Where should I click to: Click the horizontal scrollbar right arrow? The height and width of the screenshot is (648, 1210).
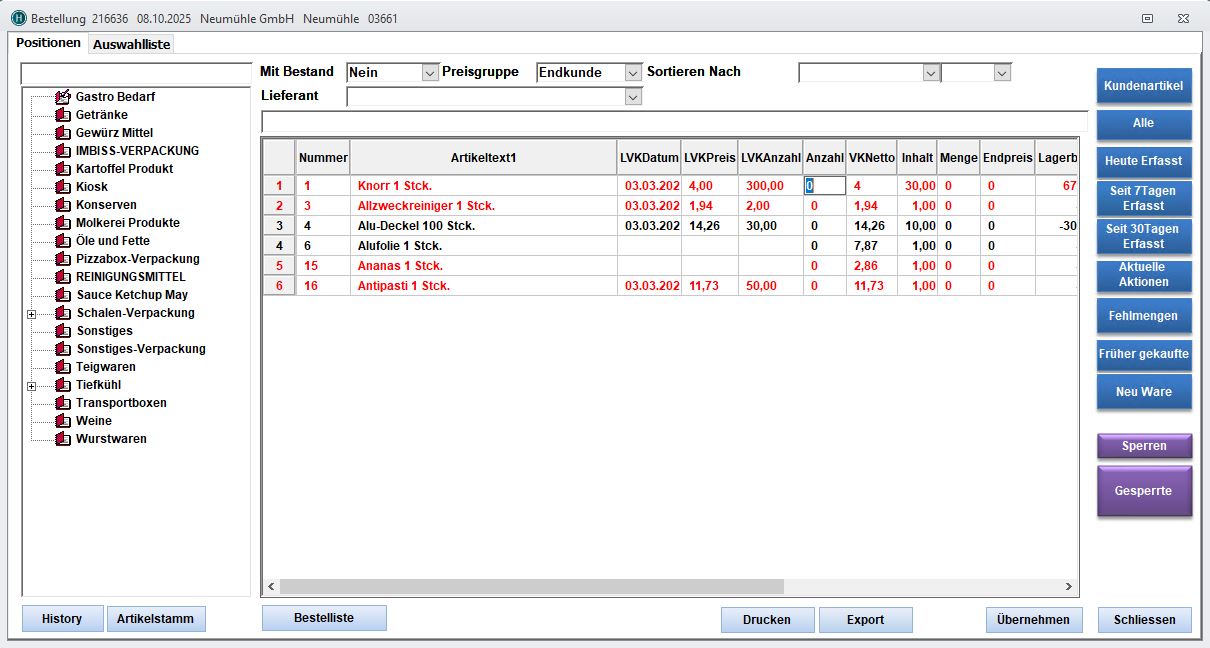pyautogui.click(x=1068, y=587)
